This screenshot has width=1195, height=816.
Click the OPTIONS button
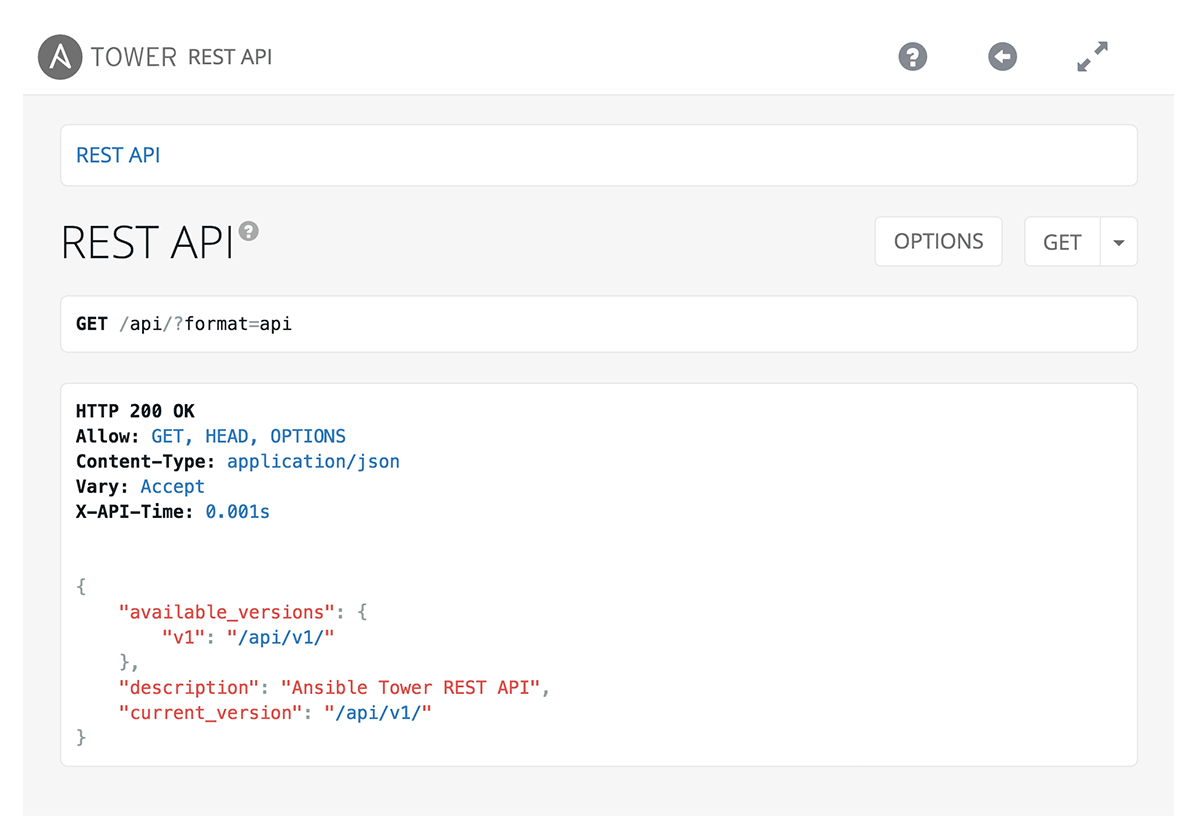pos(938,242)
